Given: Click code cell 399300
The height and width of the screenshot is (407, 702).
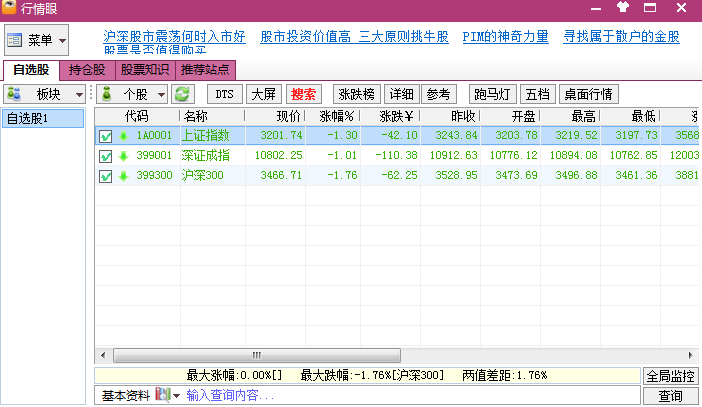Looking at the screenshot, I should [x=154, y=176].
